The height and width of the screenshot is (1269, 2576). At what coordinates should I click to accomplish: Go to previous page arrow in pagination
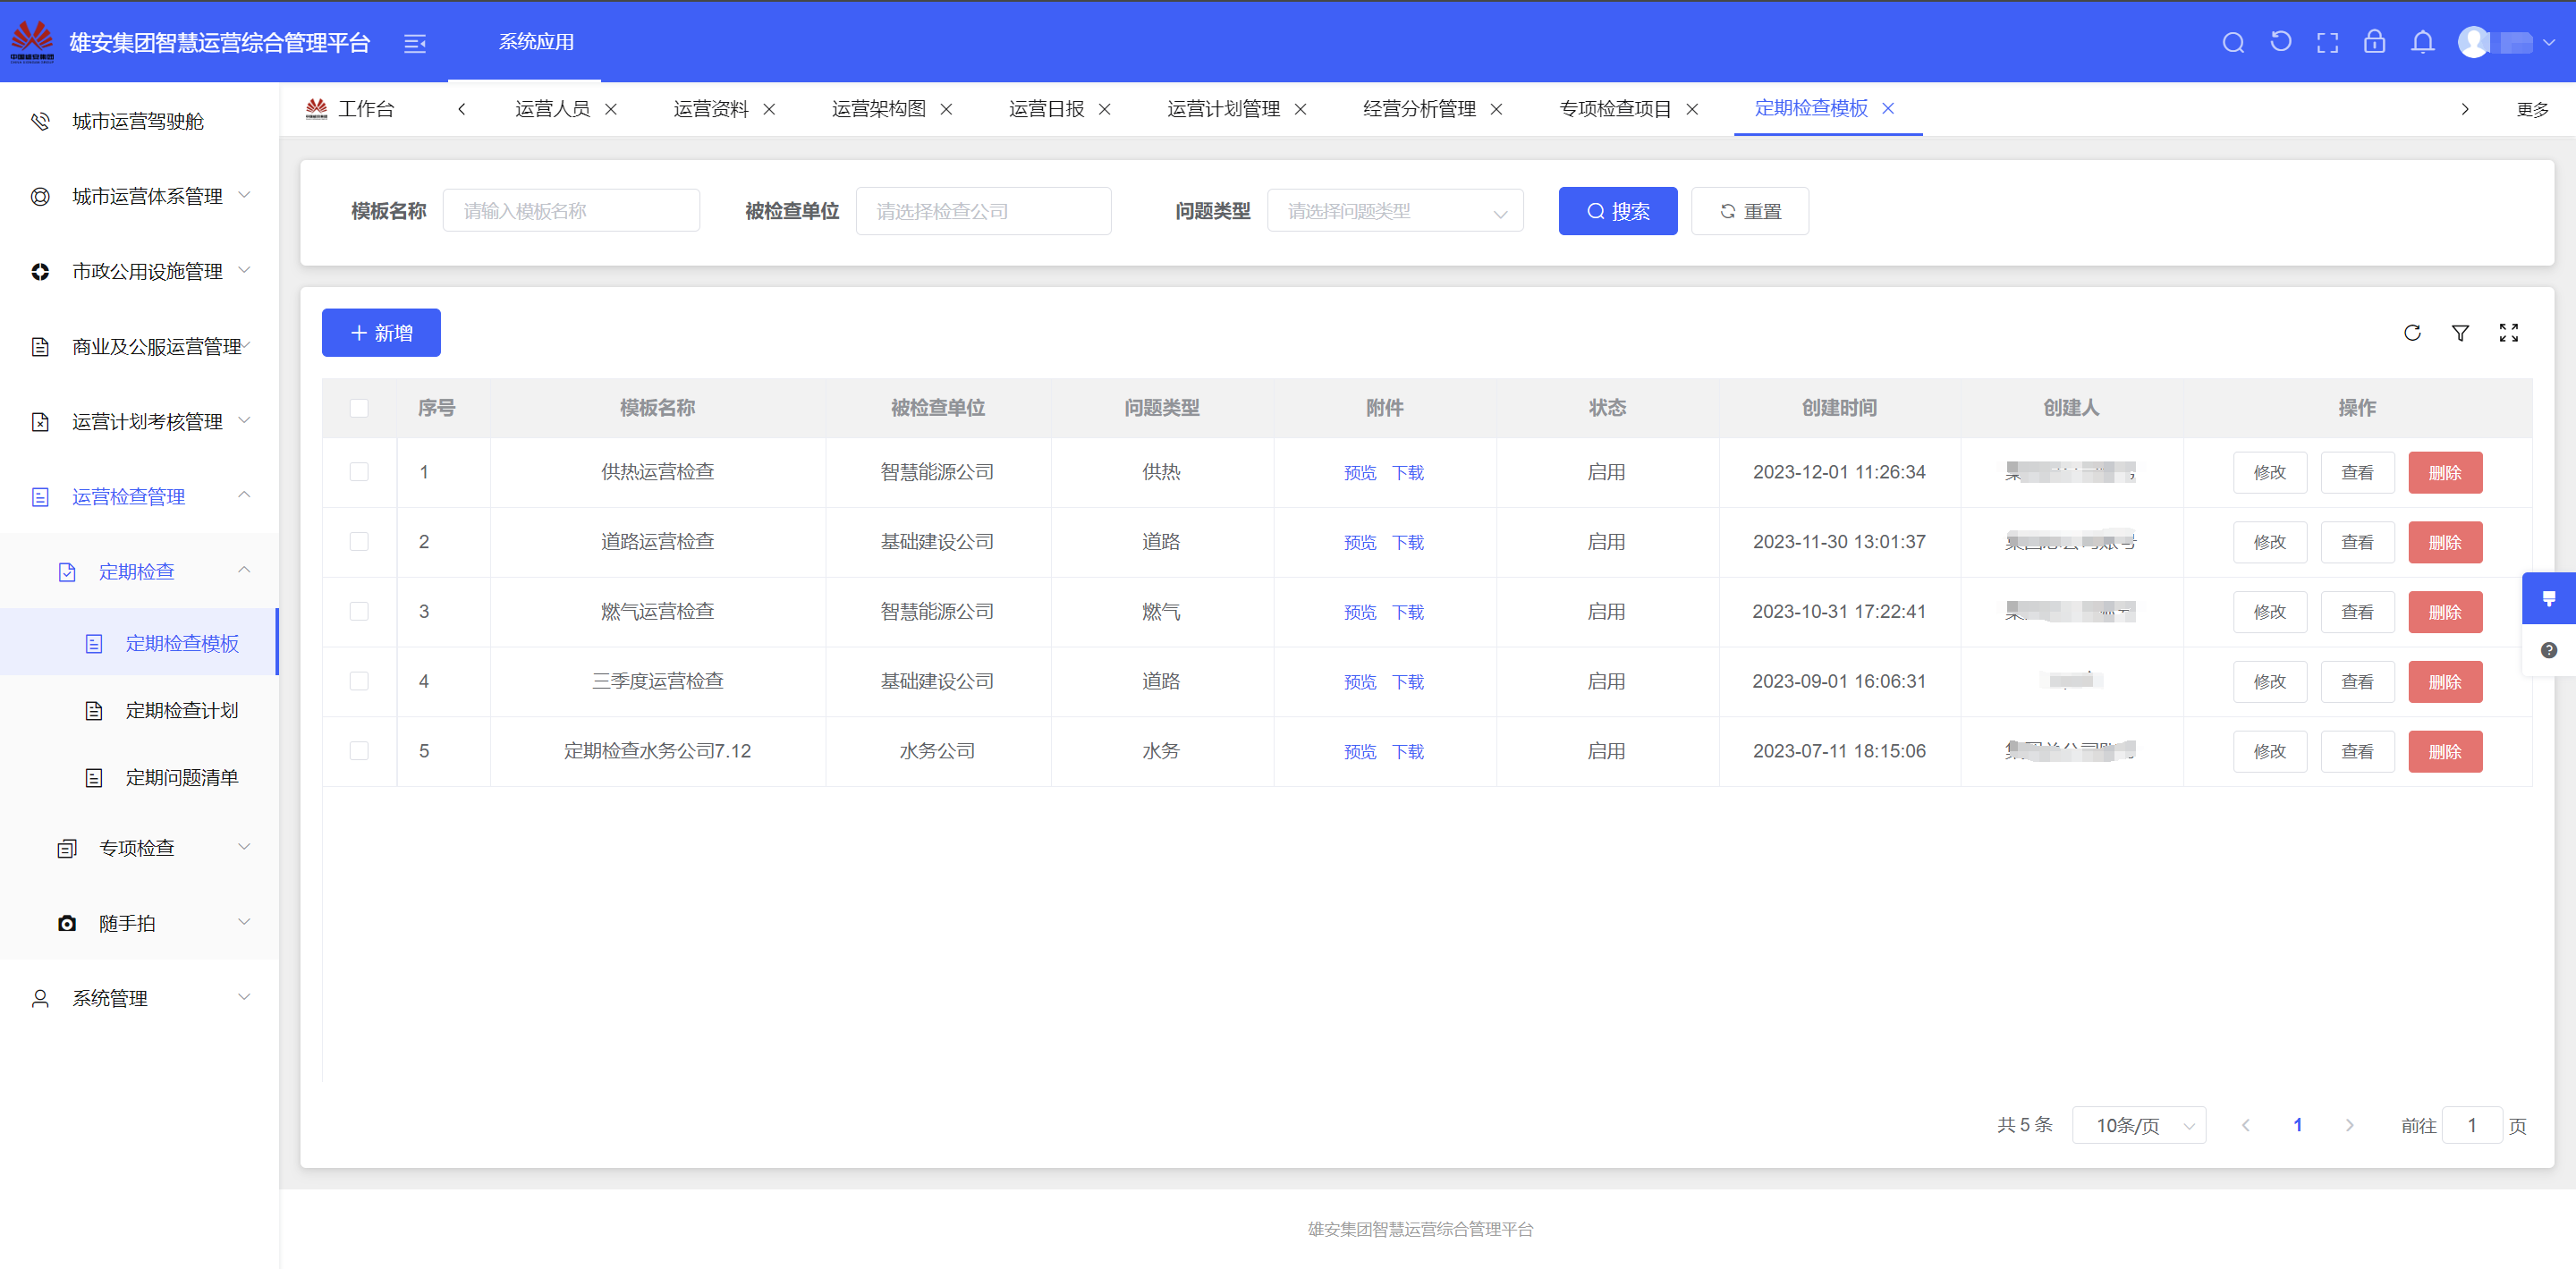coord(2246,1125)
